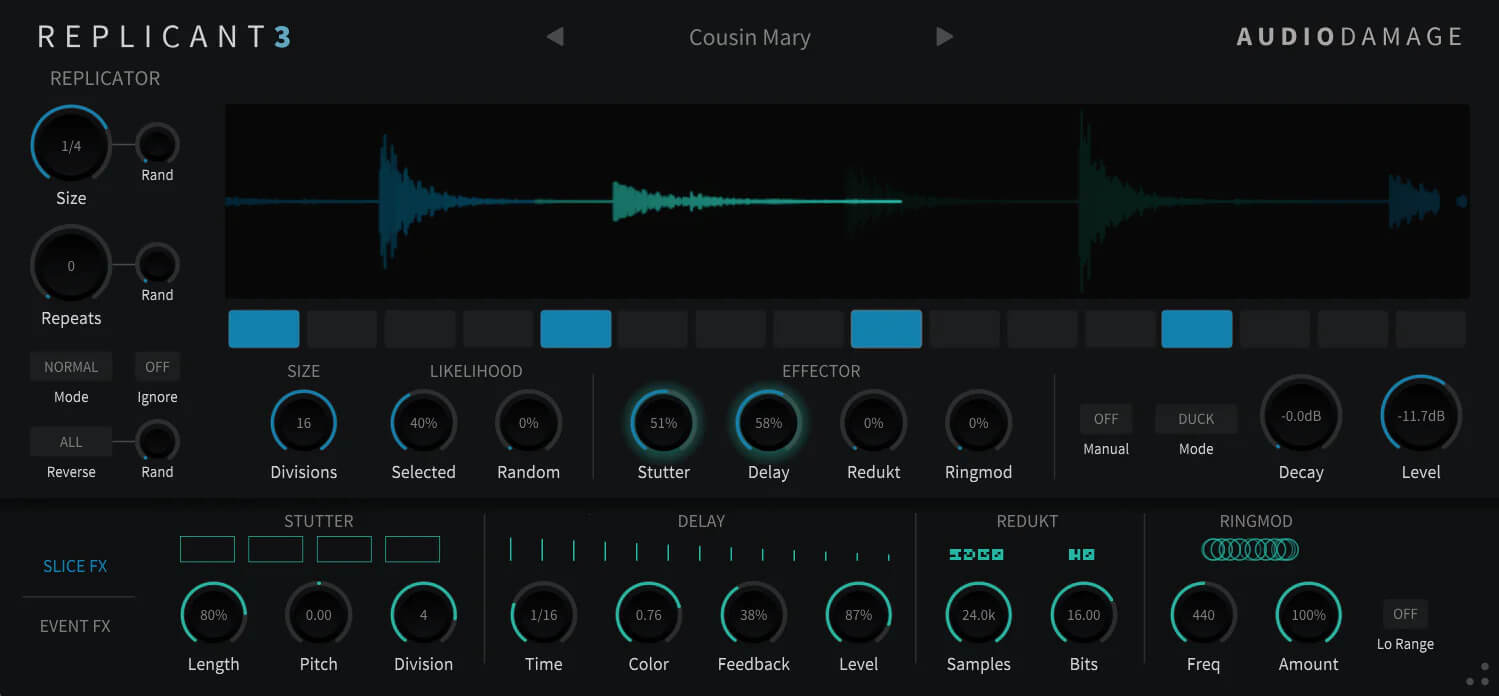The height and width of the screenshot is (696, 1499).
Task: Click the Divisions knob under SIZE
Action: [x=303, y=422]
